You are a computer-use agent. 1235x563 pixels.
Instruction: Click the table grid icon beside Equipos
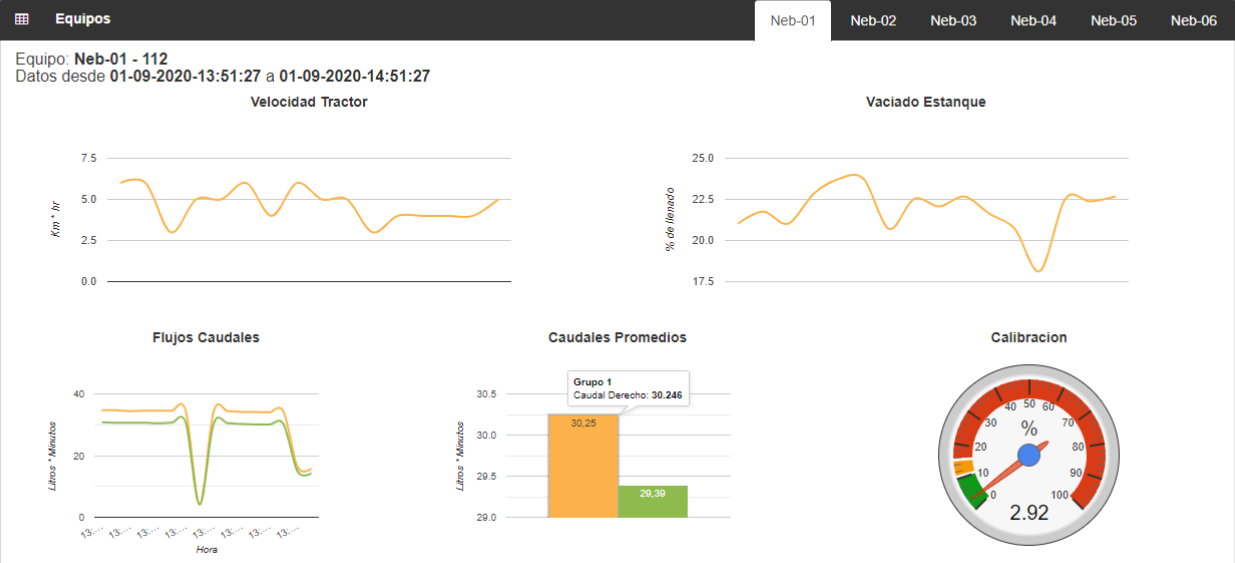(22, 19)
